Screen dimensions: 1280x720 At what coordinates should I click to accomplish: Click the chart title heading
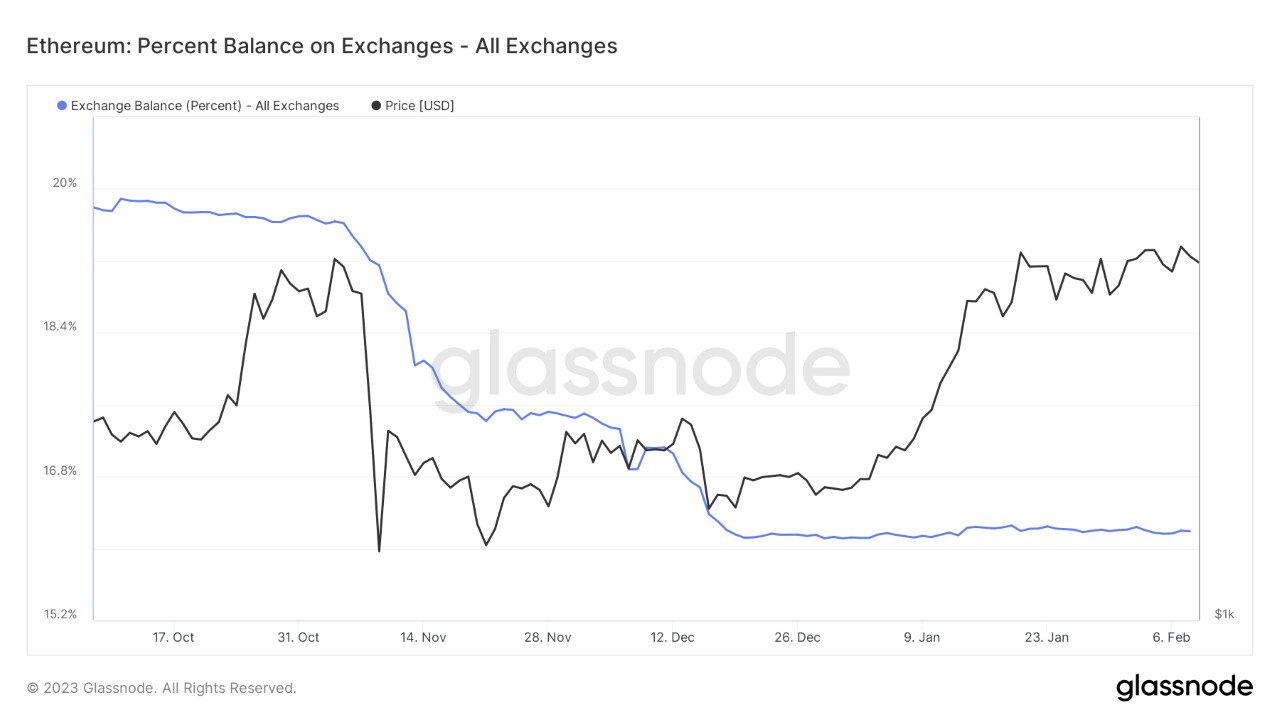[321, 46]
